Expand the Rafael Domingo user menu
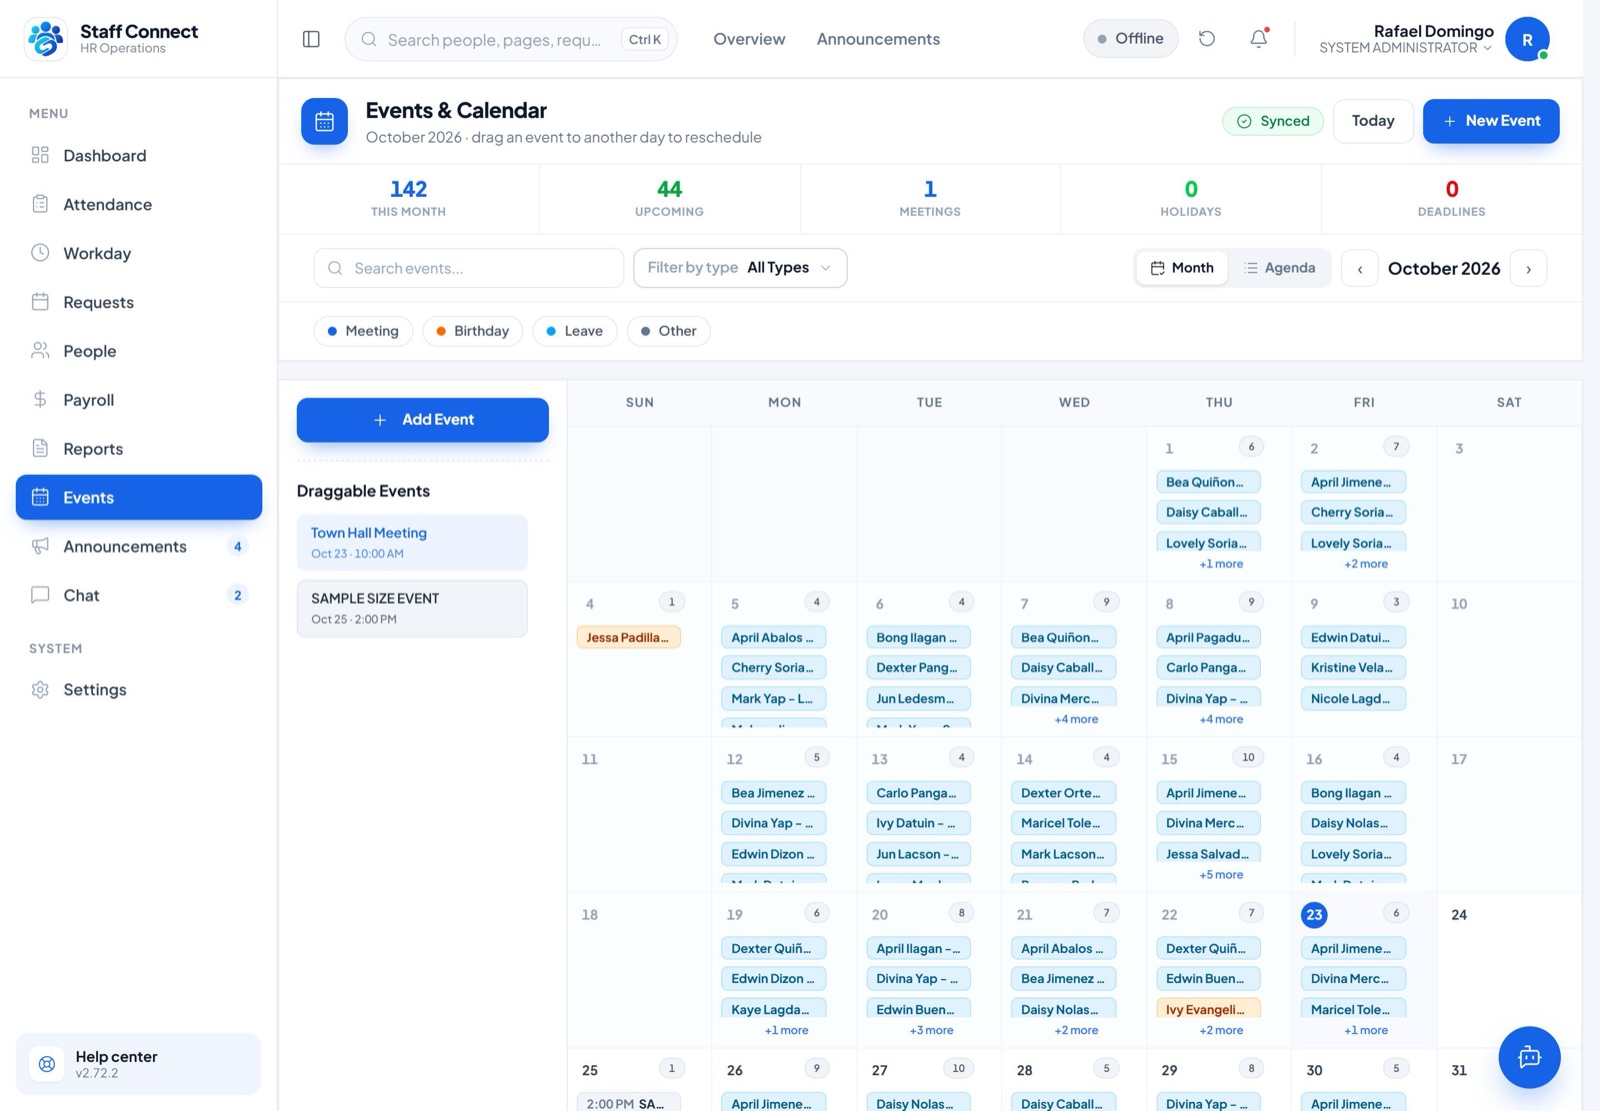The height and width of the screenshot is (1111, 1600). pyautogui.click(x=1433, y=39)
